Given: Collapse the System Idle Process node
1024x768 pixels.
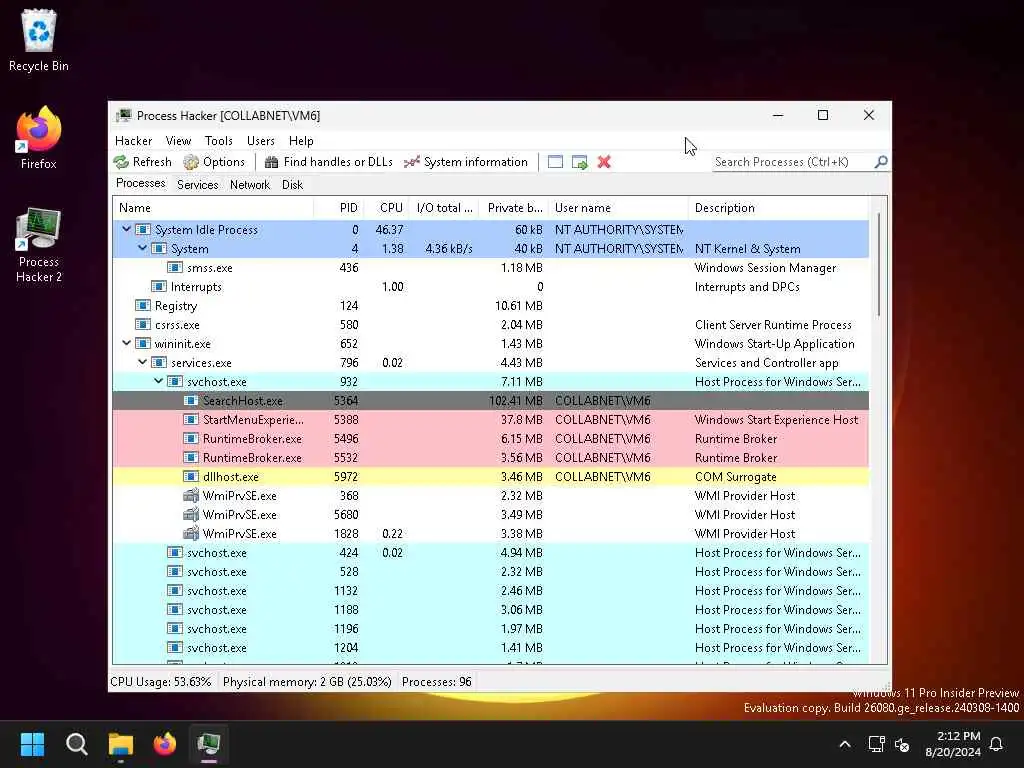Looking at the screenshot, I should coord(127,229).
